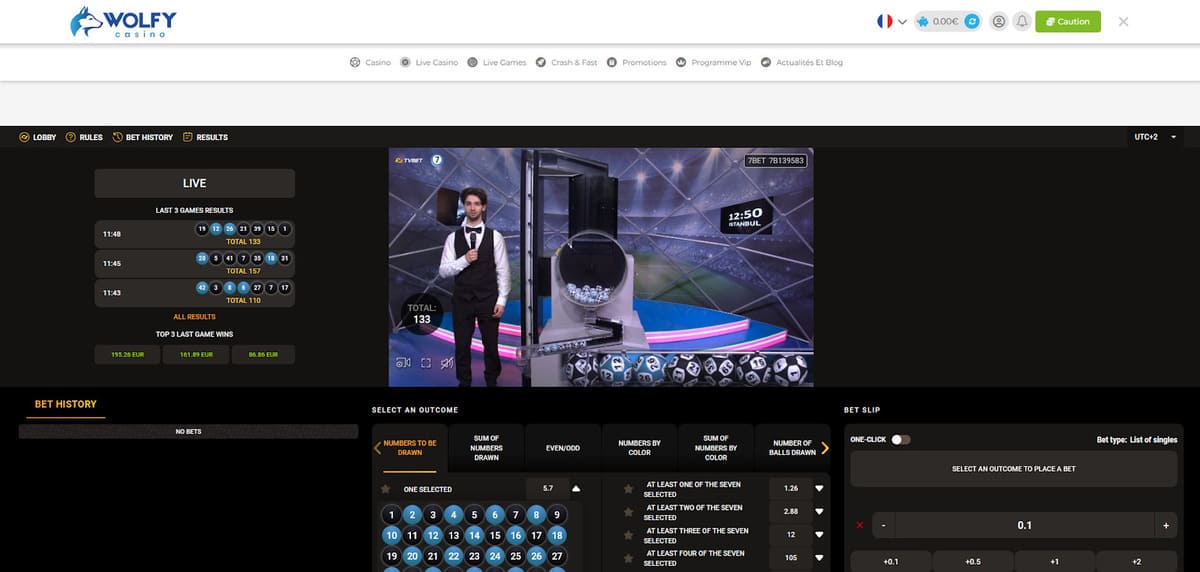Star the AT LEAST FOUR OF THE SEVEN outcome

pyautogui.click(x=628, y=558)
